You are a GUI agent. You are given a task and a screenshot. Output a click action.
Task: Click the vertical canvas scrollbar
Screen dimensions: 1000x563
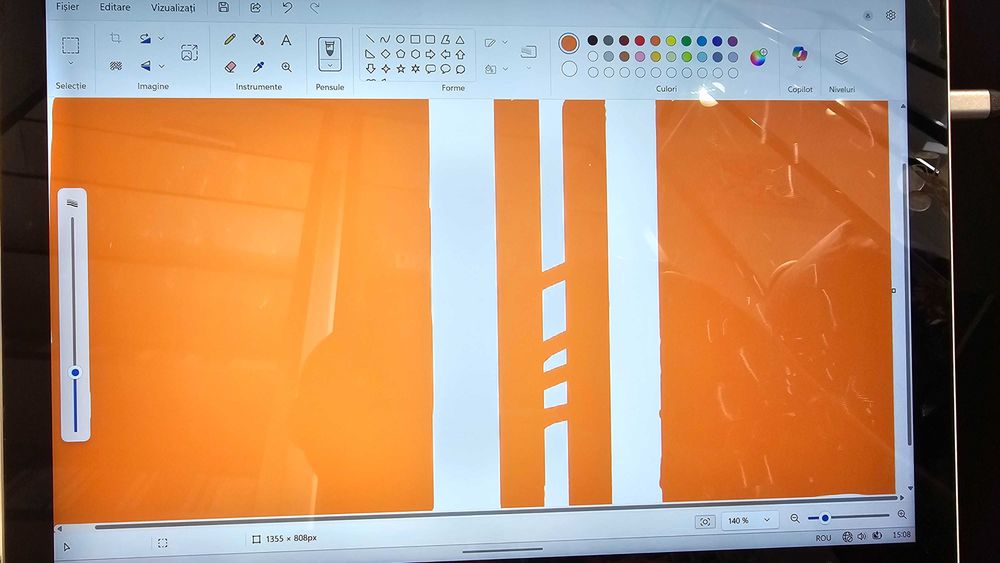907,305
